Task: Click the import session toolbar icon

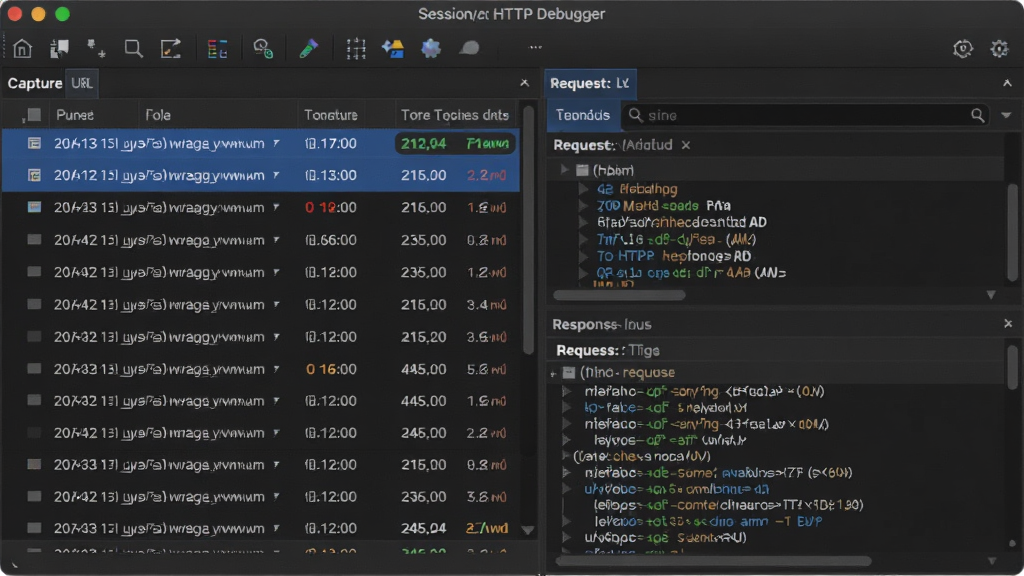Action: pos(59,48)
